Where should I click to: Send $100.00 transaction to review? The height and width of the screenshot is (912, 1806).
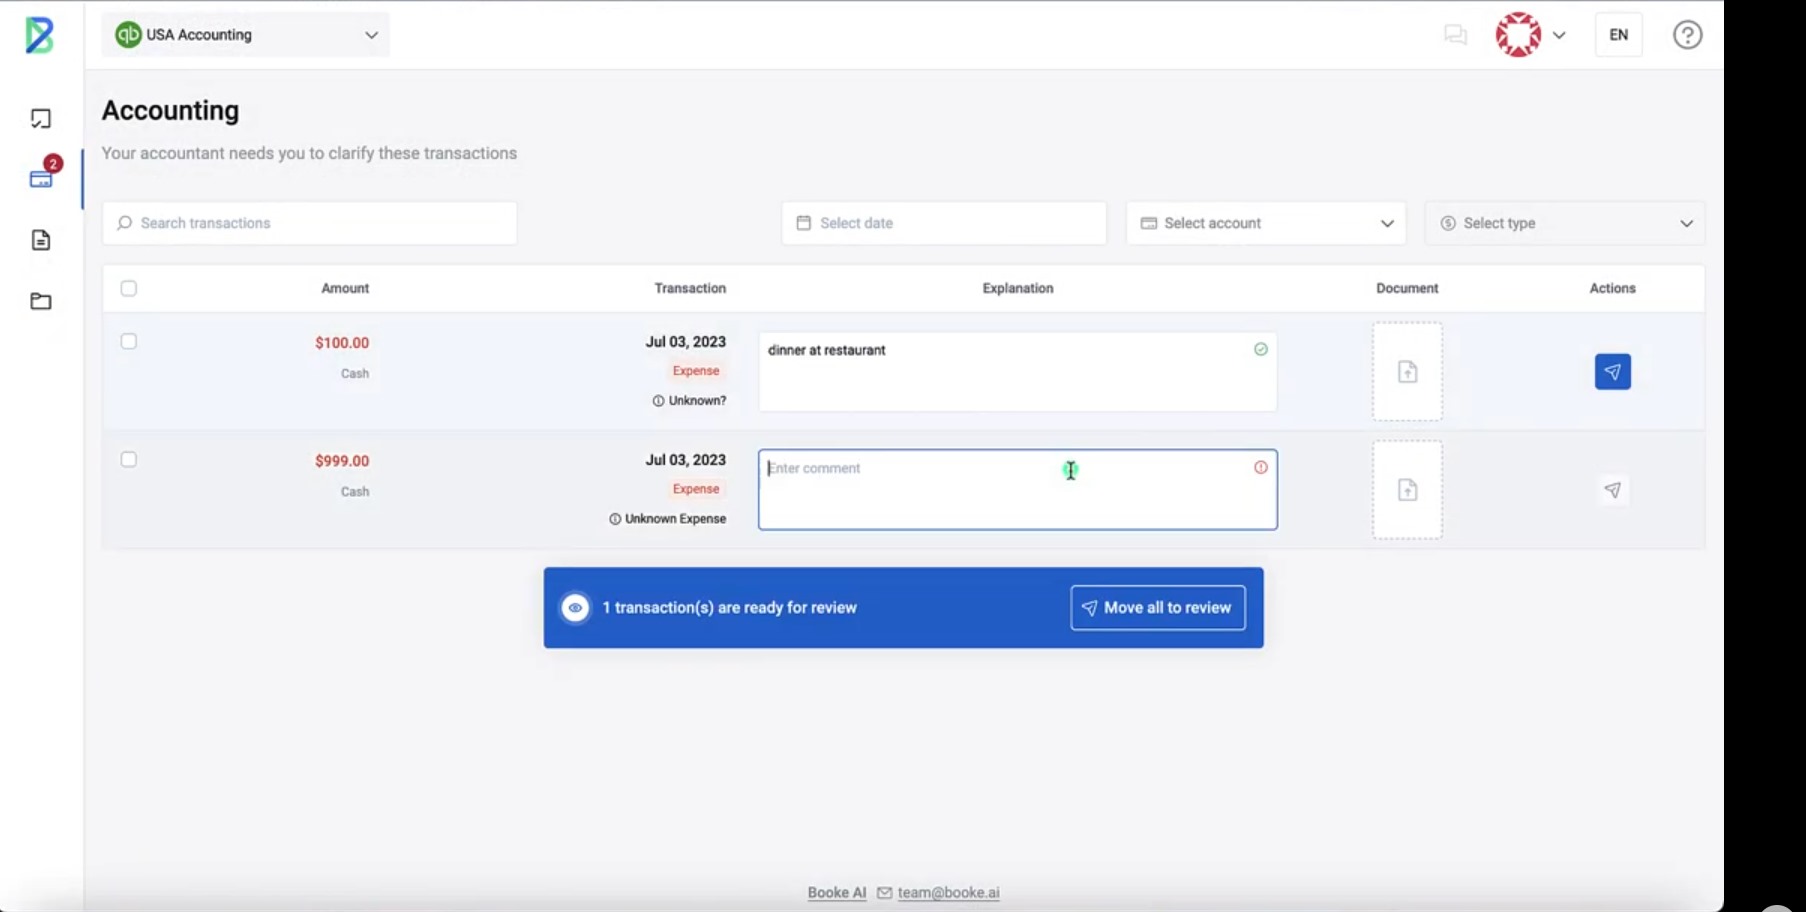1612,372
